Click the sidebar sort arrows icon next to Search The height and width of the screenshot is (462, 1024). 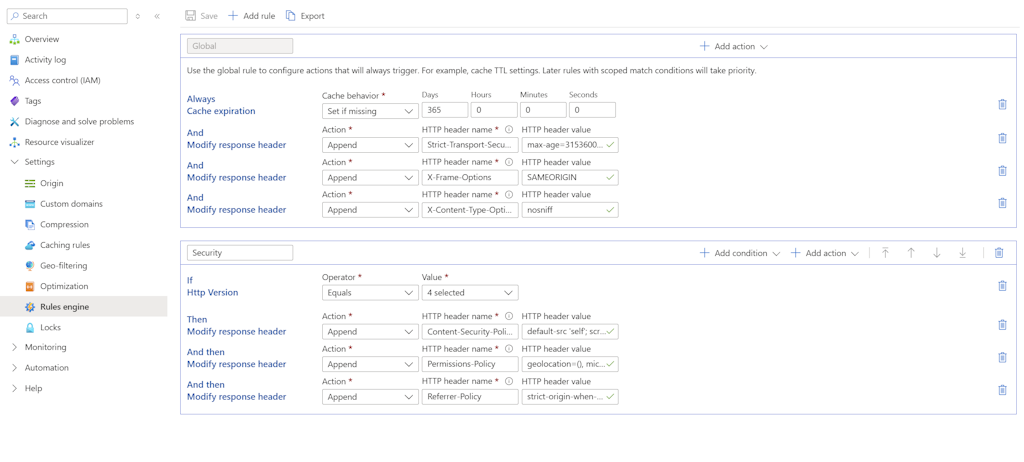click(x=138, y=16)
